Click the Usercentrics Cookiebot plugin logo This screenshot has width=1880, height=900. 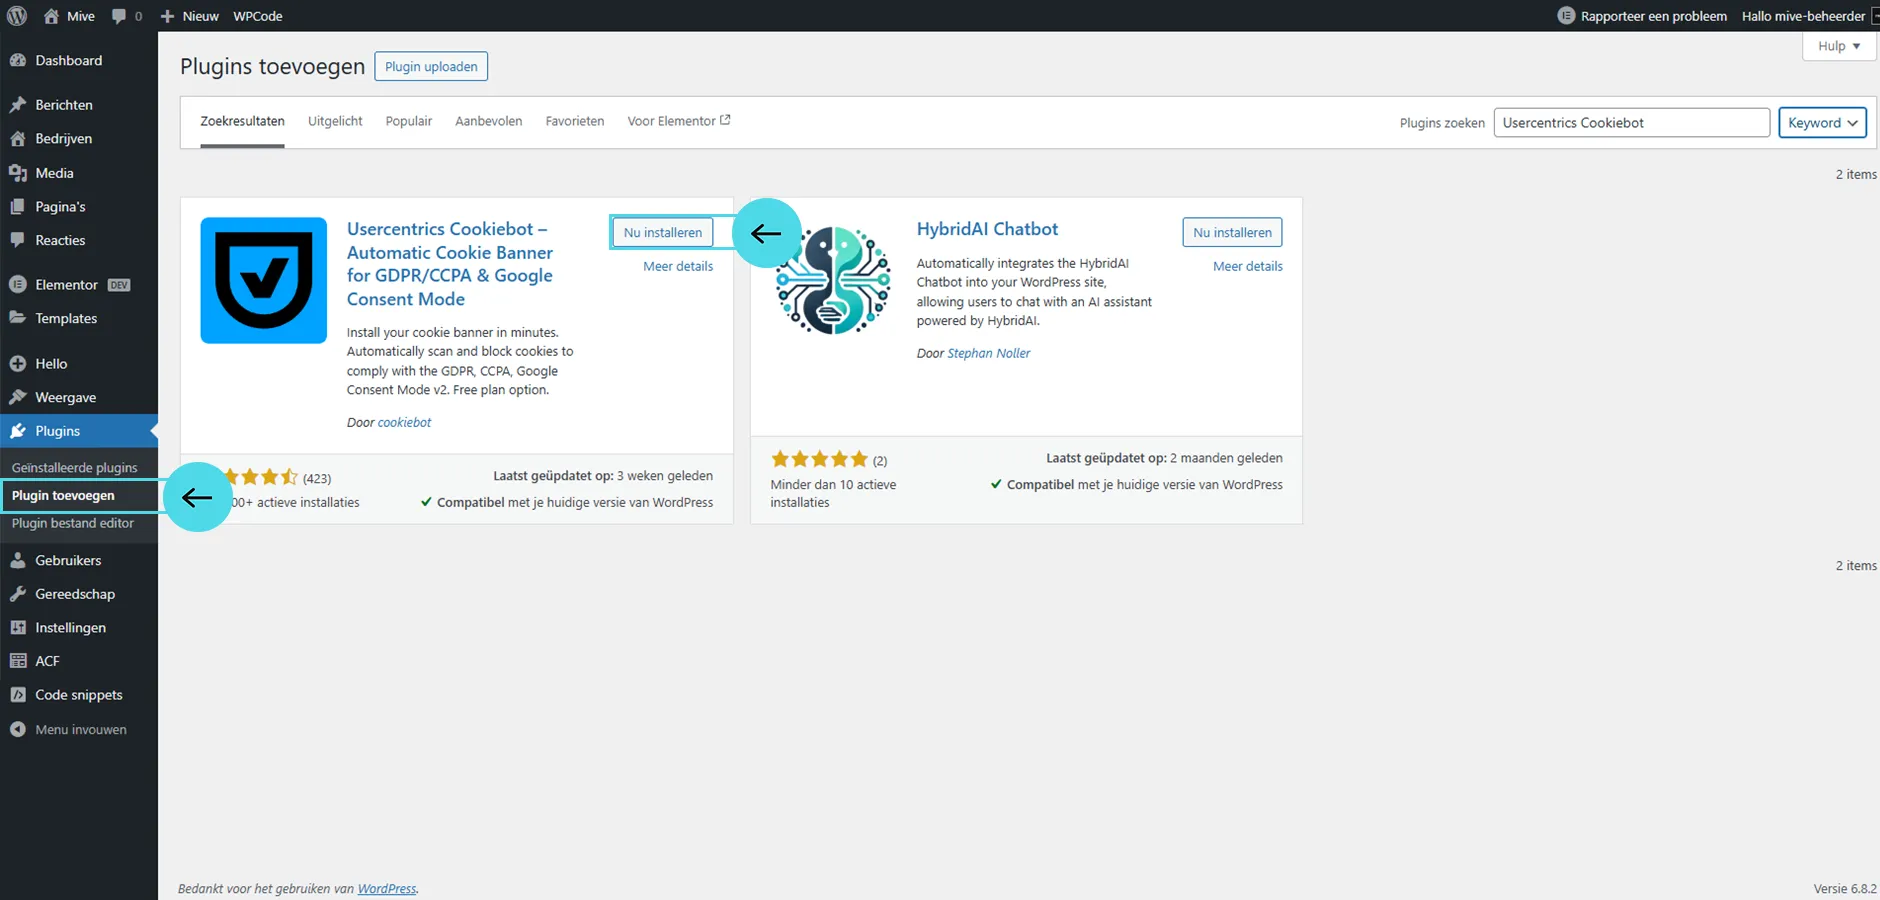(264, 280)
